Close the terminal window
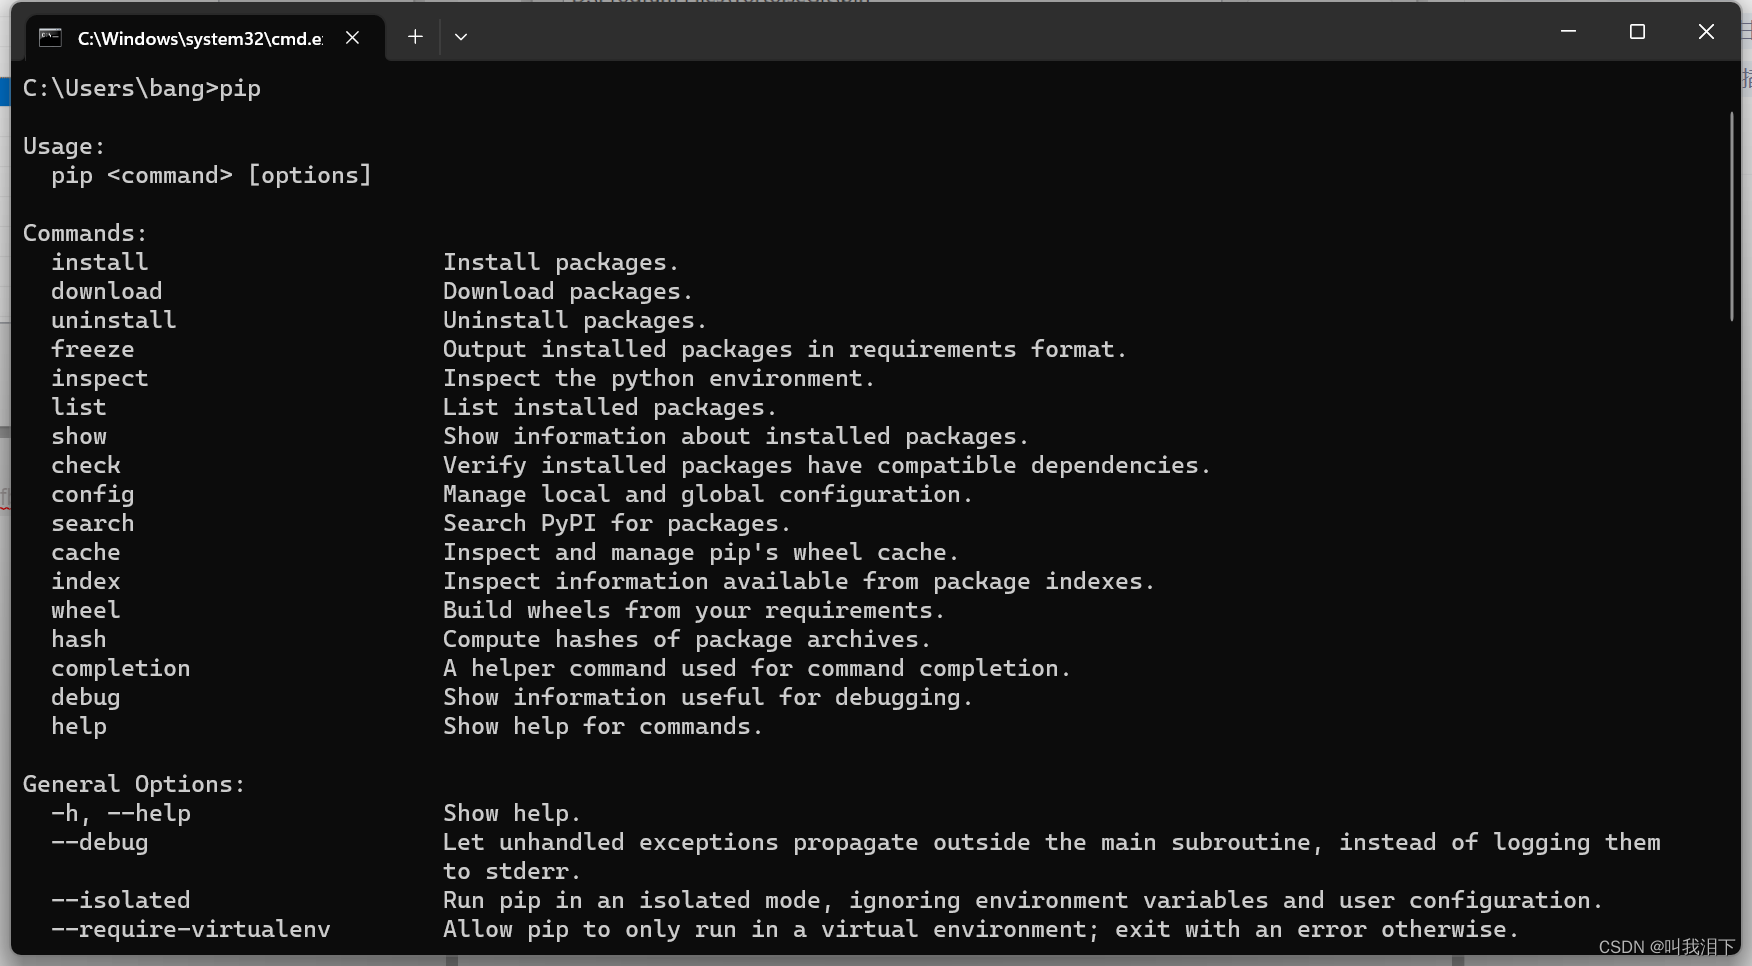Viewport: 1752px width, 966px height. (1706, 31)
